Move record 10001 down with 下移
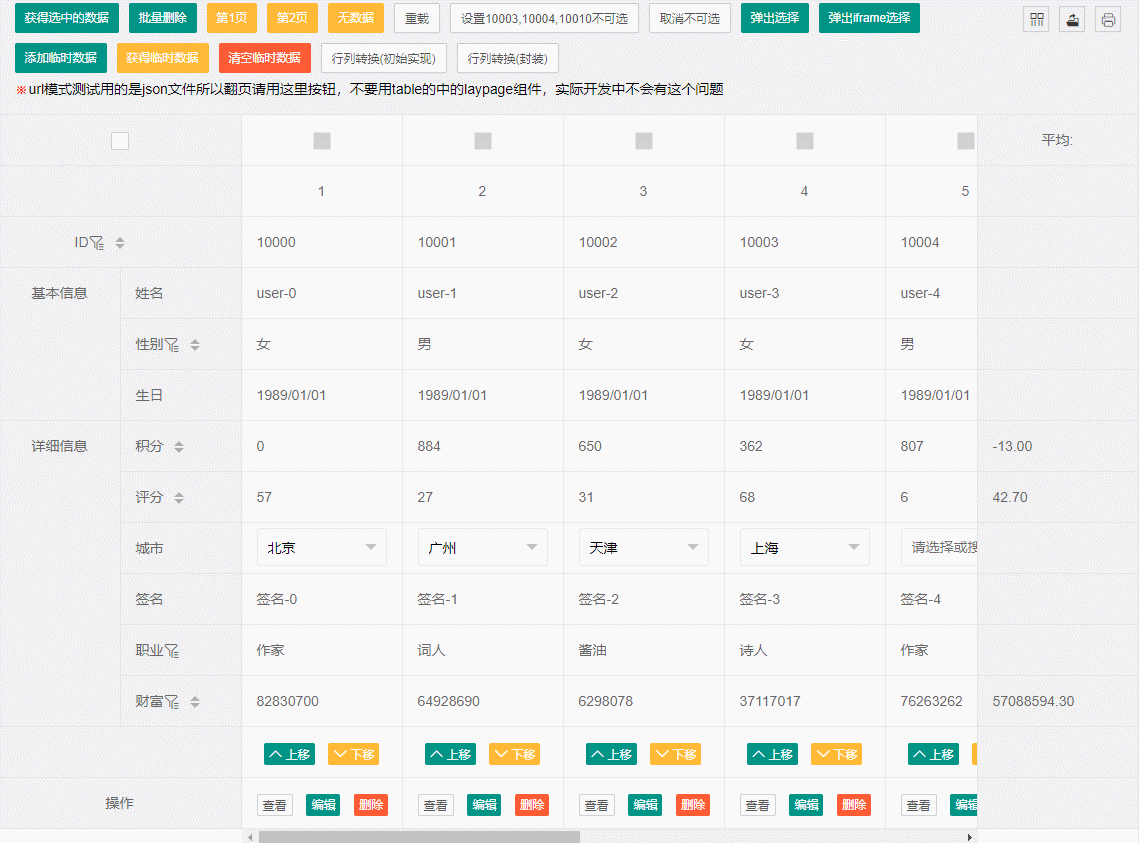Image resolution: width=1139 pixels, height=843 pixels. [515, 754]
